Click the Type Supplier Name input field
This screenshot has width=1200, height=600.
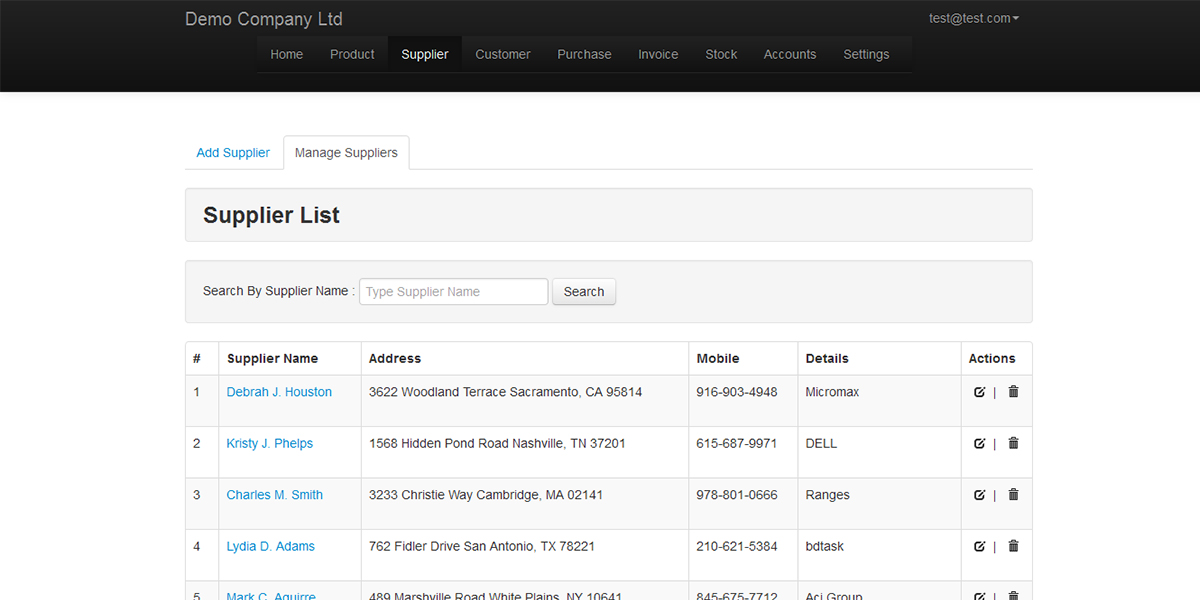click(x=453, y=291)
